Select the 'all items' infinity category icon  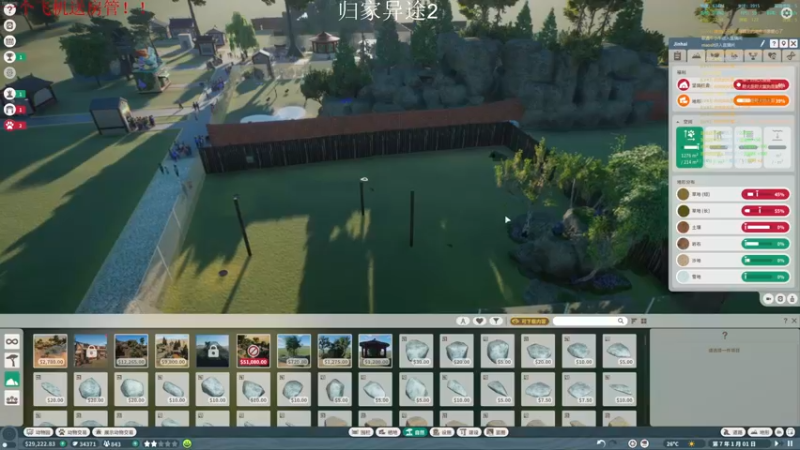12,341
